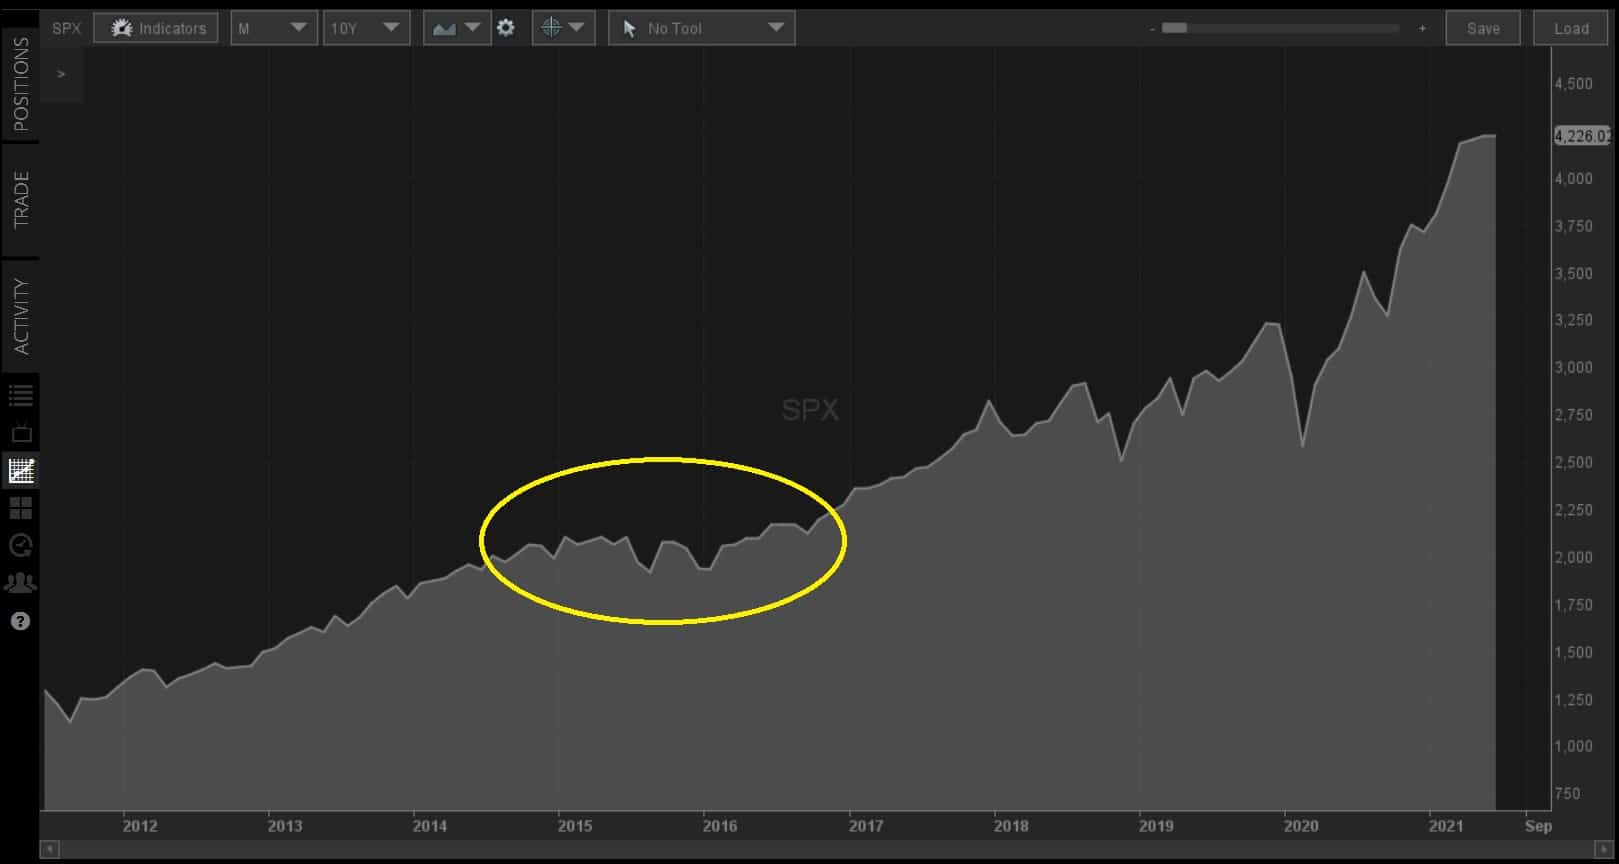Open chart settings gear icon
The height and width of the screenshot is (864, 1619).
pyautogui.click(x=506, y=28)
